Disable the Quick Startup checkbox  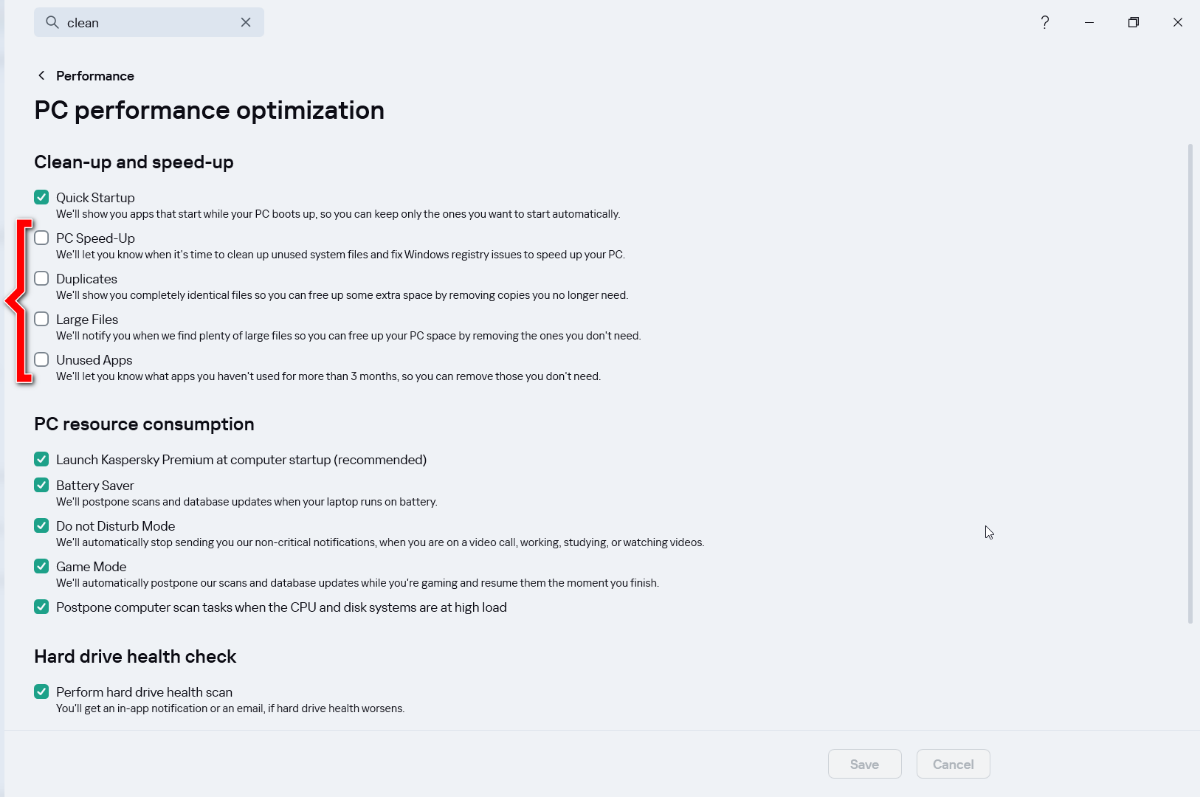tap(42, 197)
